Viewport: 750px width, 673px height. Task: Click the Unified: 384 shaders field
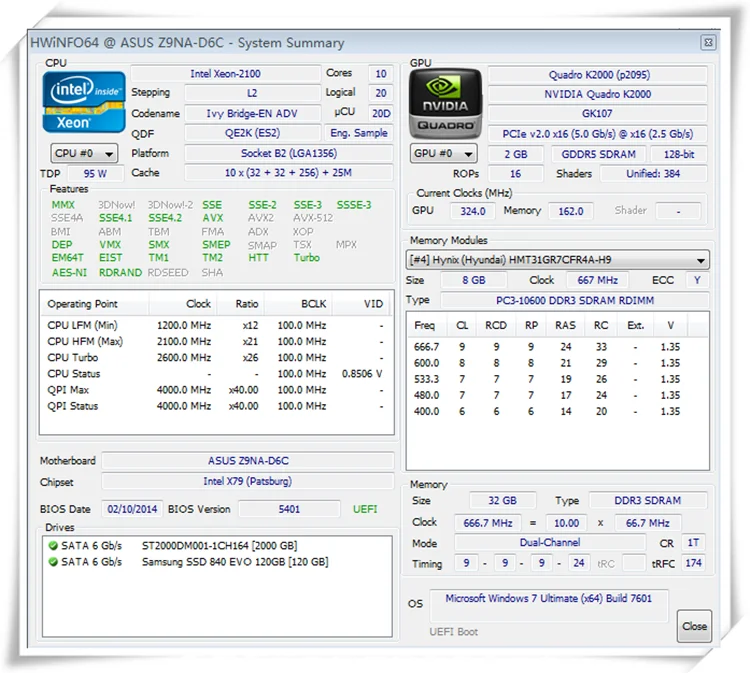click(653, 174)
